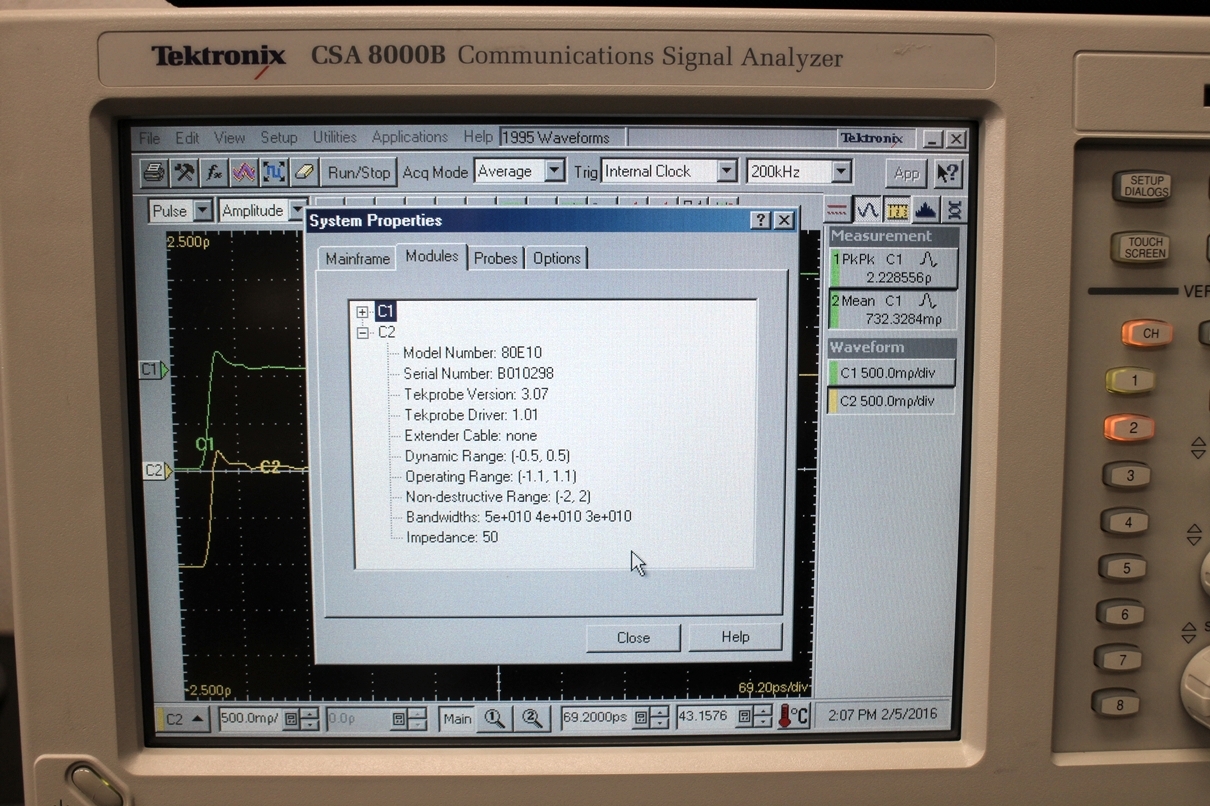This screenshot has width=1210, height=806.
Task: Toggle the mask readout icon
Action: (954, 210)
